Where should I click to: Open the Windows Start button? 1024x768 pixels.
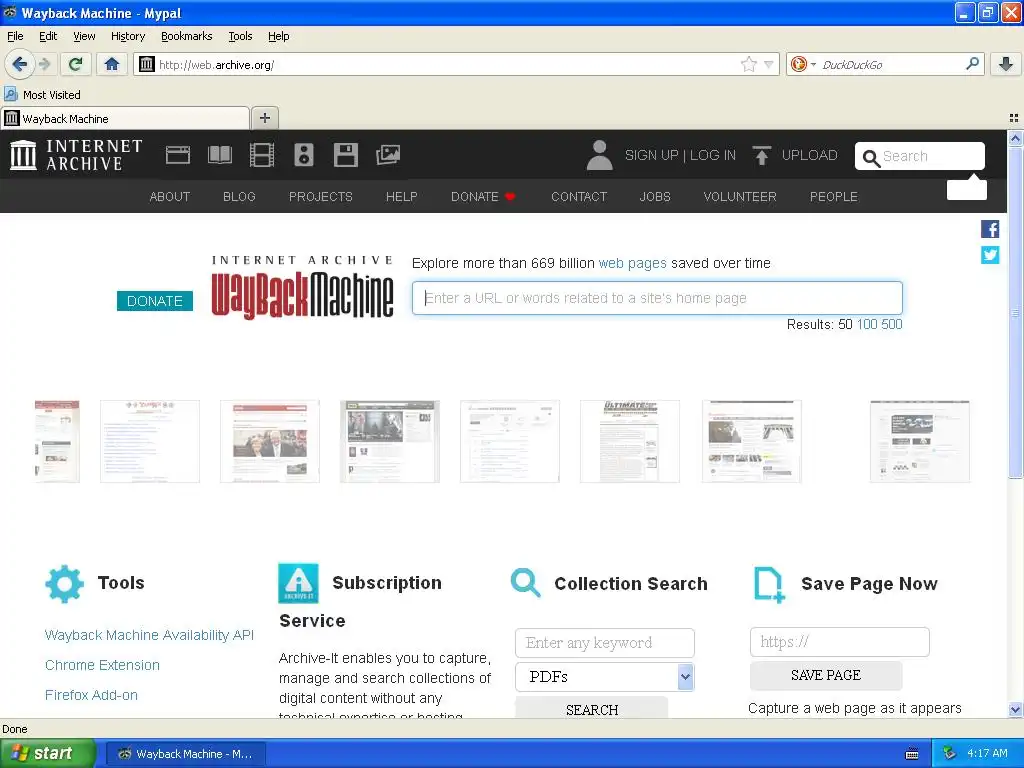(x=48, y=754)
